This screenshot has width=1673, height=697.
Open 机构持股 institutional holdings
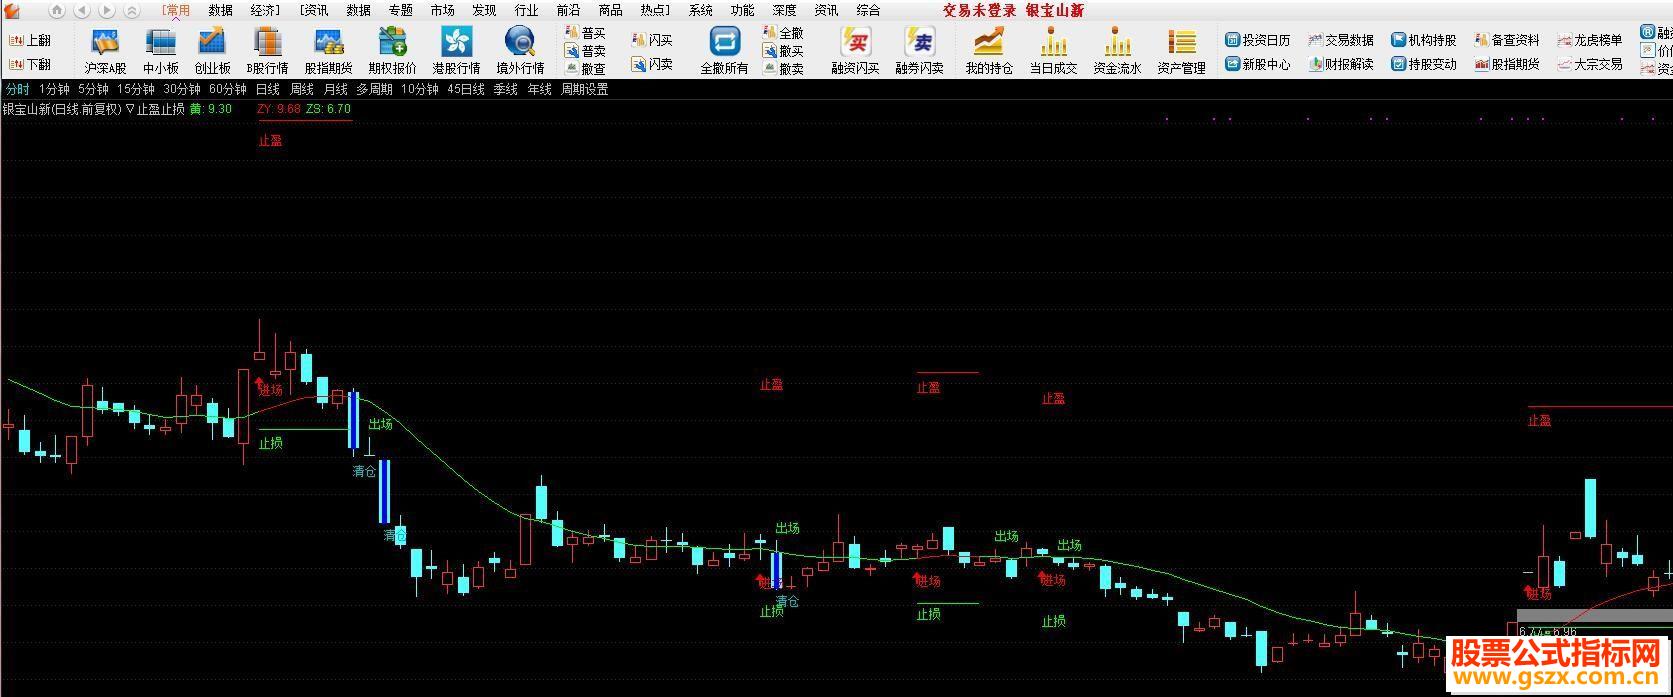[x=1424, y=40]
